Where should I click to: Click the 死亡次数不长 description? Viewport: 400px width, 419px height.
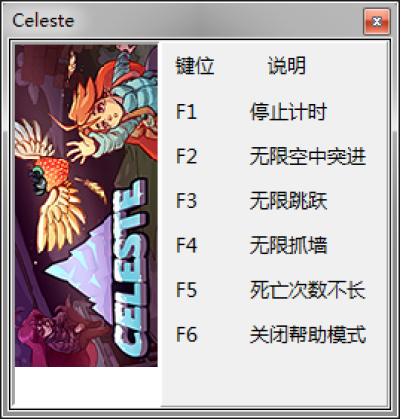click(x=308, y=290)
